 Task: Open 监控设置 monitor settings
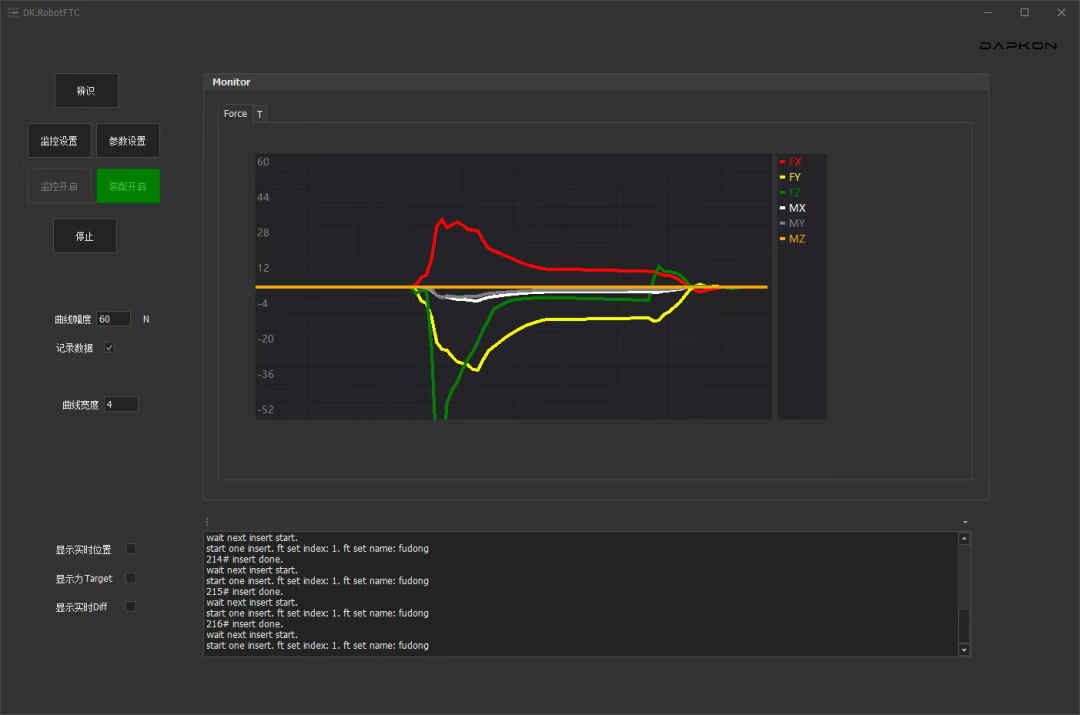(59, 141)
